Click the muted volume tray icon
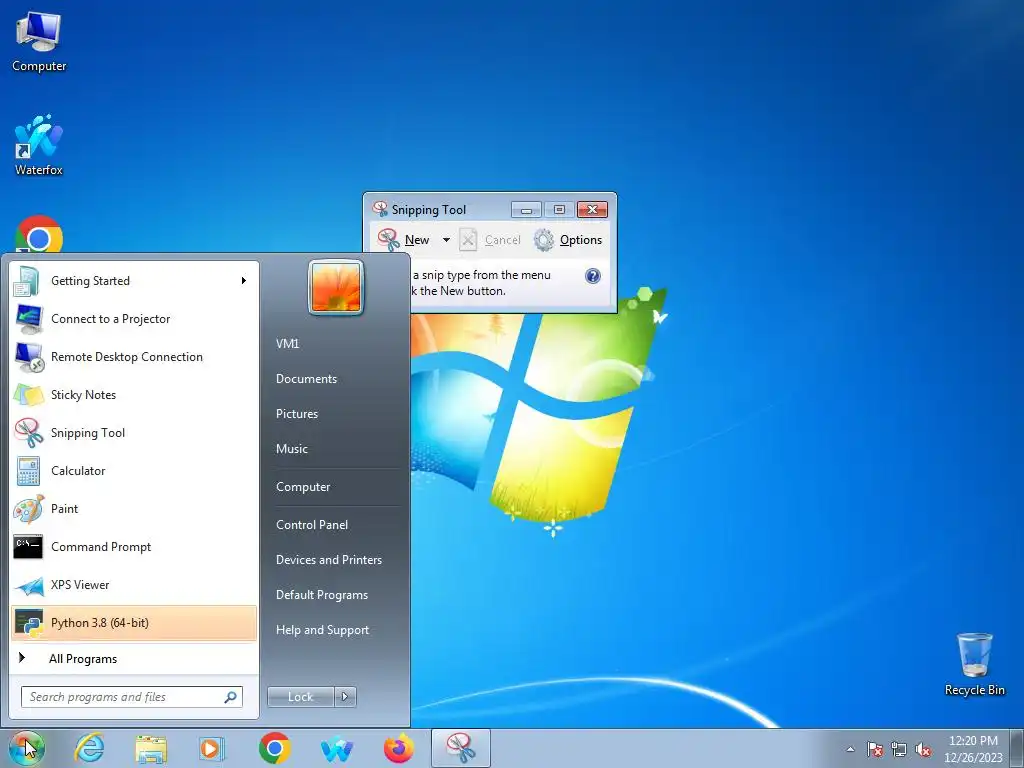This screenshot has width=1024, height=768. tap(923, 749)
